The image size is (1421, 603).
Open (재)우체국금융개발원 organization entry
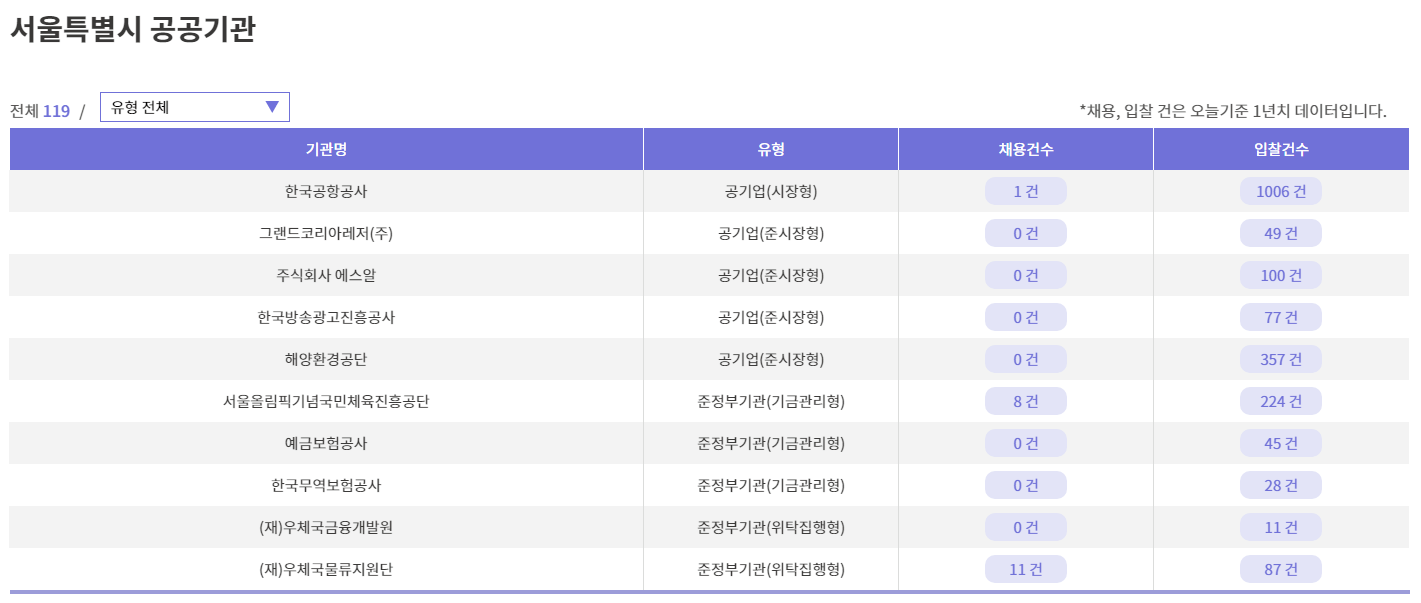pyautogui.click(x=326, y=527)
